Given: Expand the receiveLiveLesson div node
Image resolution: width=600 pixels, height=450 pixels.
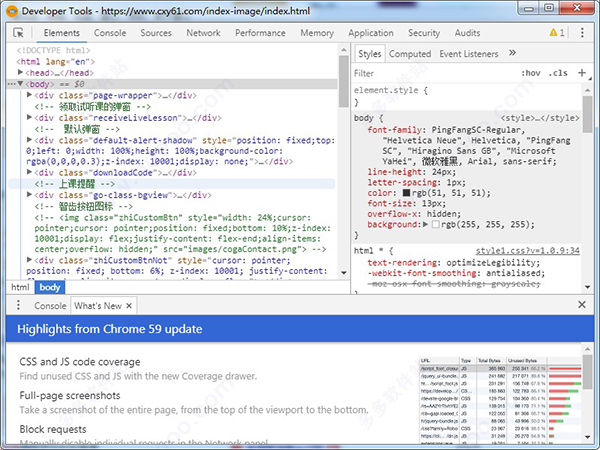Looking at the screenshot, I should coord(29,117).
